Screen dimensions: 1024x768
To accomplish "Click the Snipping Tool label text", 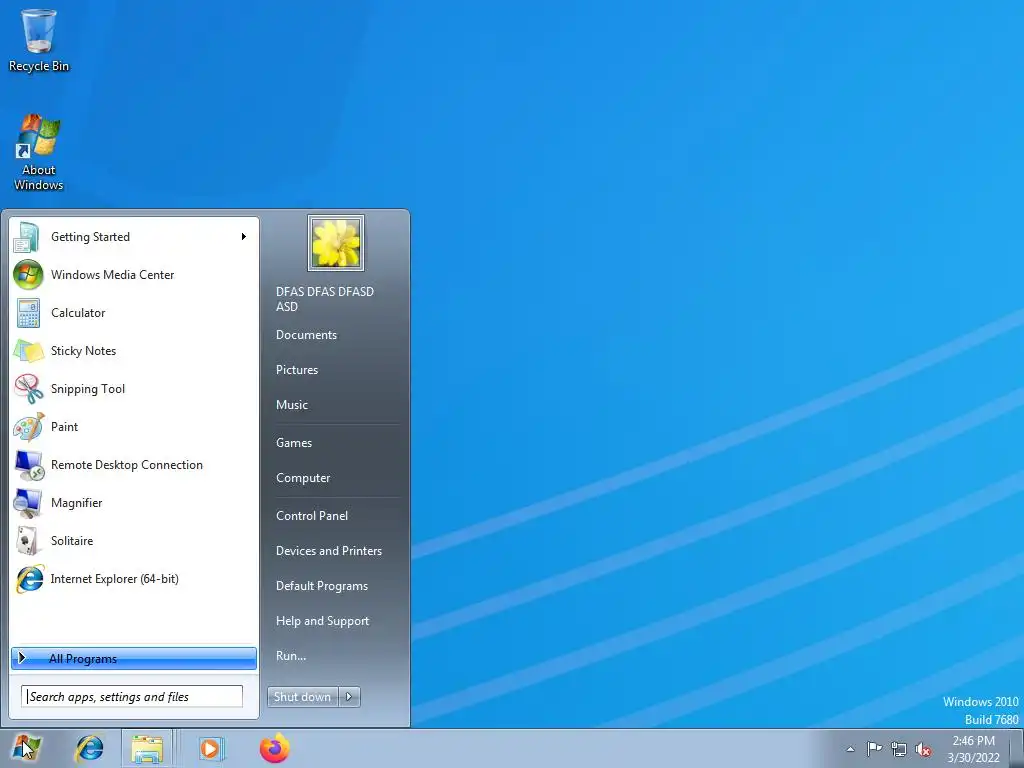I will tap(88, 389).
